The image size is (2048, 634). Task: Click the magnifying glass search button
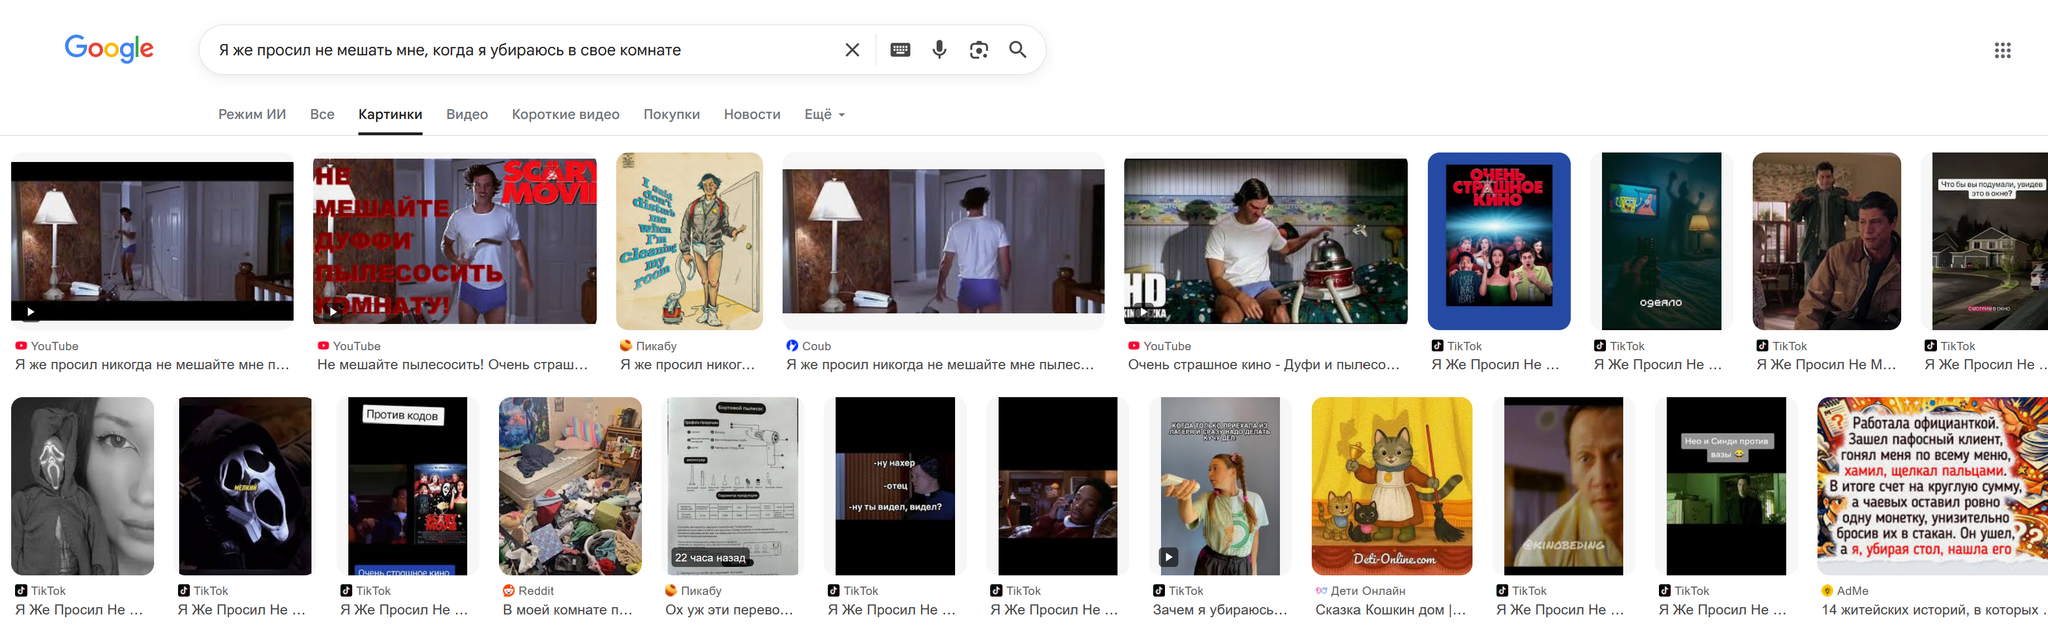point(1017,50)
